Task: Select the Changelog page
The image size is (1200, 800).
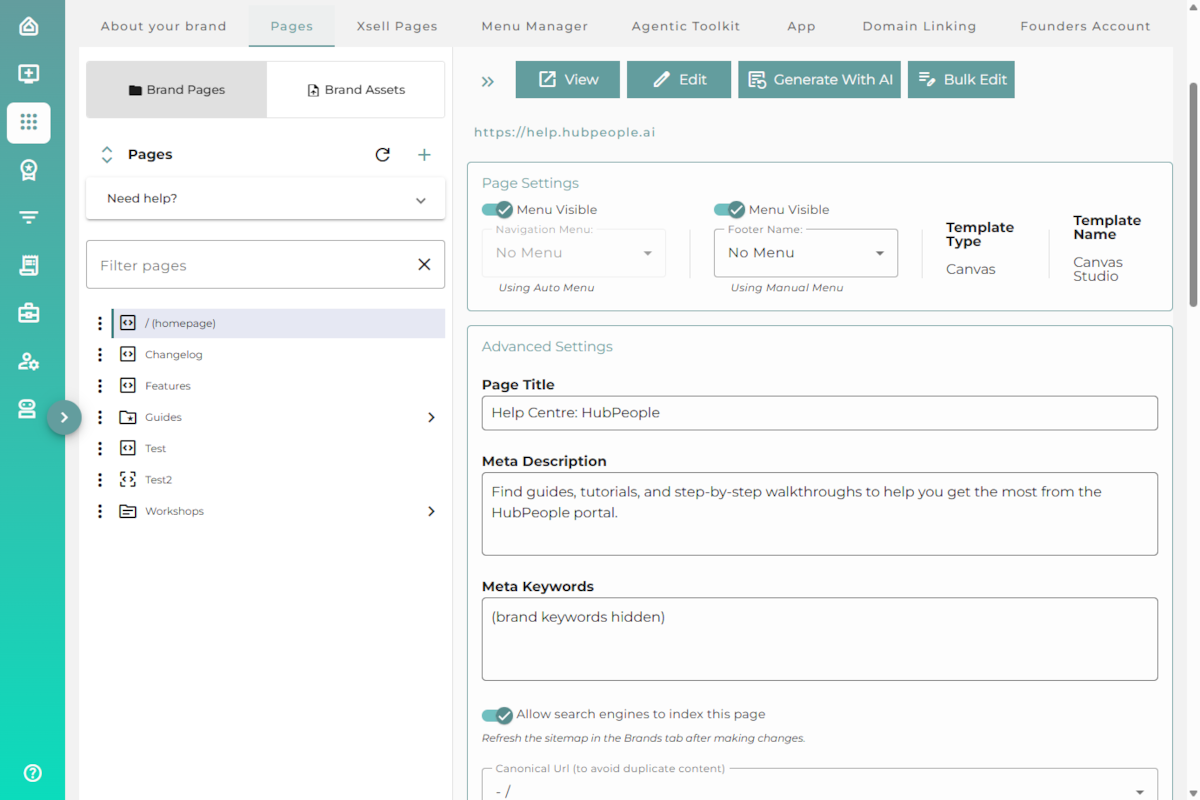Action: (x=174, y=354)
